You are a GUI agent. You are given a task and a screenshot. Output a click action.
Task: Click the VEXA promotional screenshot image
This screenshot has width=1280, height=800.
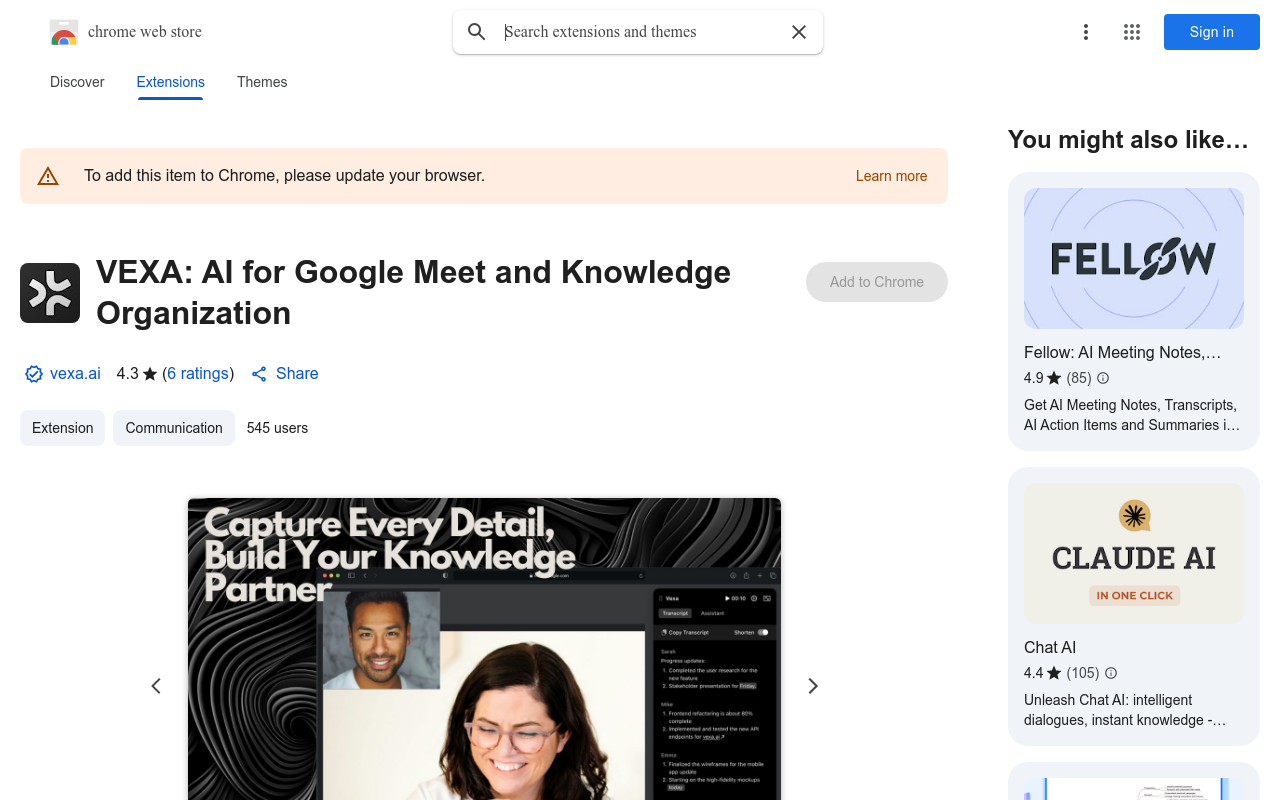click(484, 649)
